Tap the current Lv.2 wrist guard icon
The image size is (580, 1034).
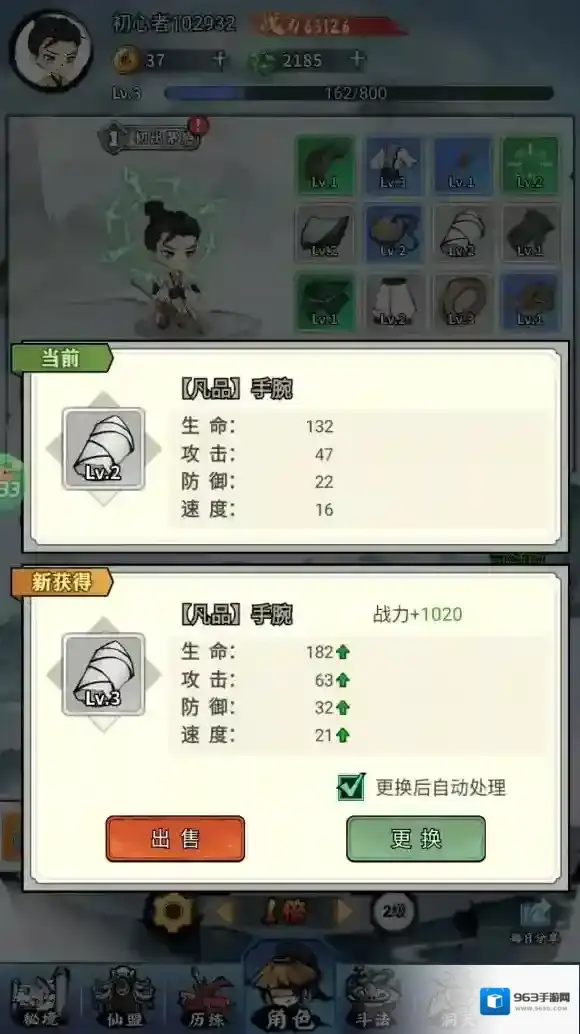tap(103, 448)
